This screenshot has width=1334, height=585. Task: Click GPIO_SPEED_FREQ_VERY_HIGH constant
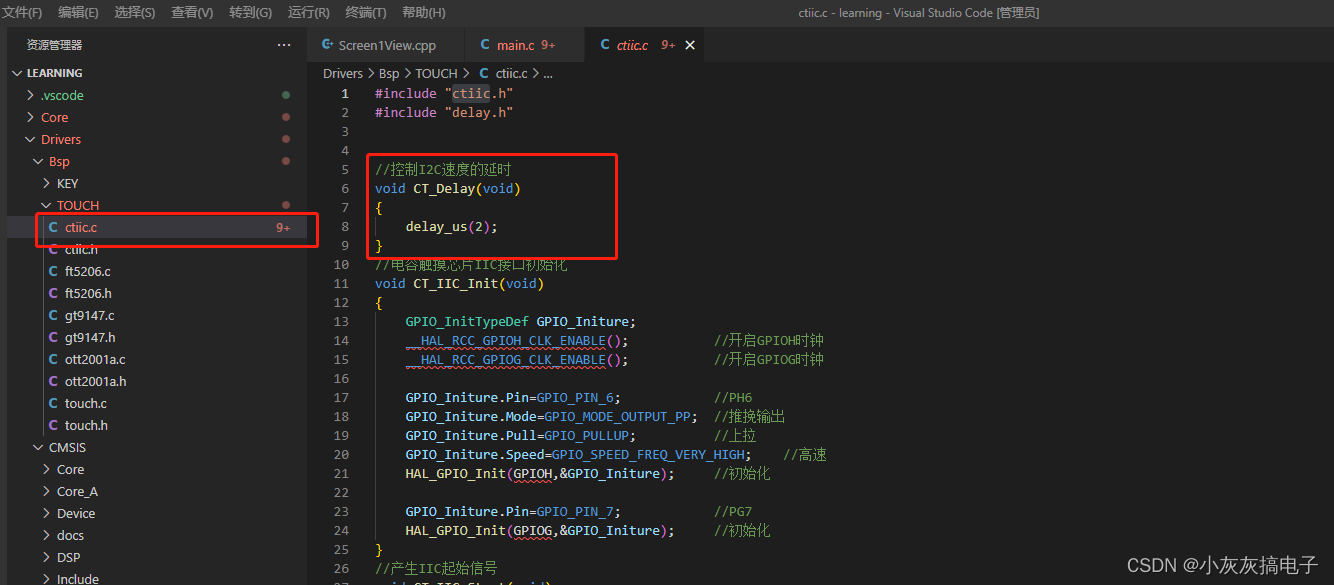[x=648, y=454]
